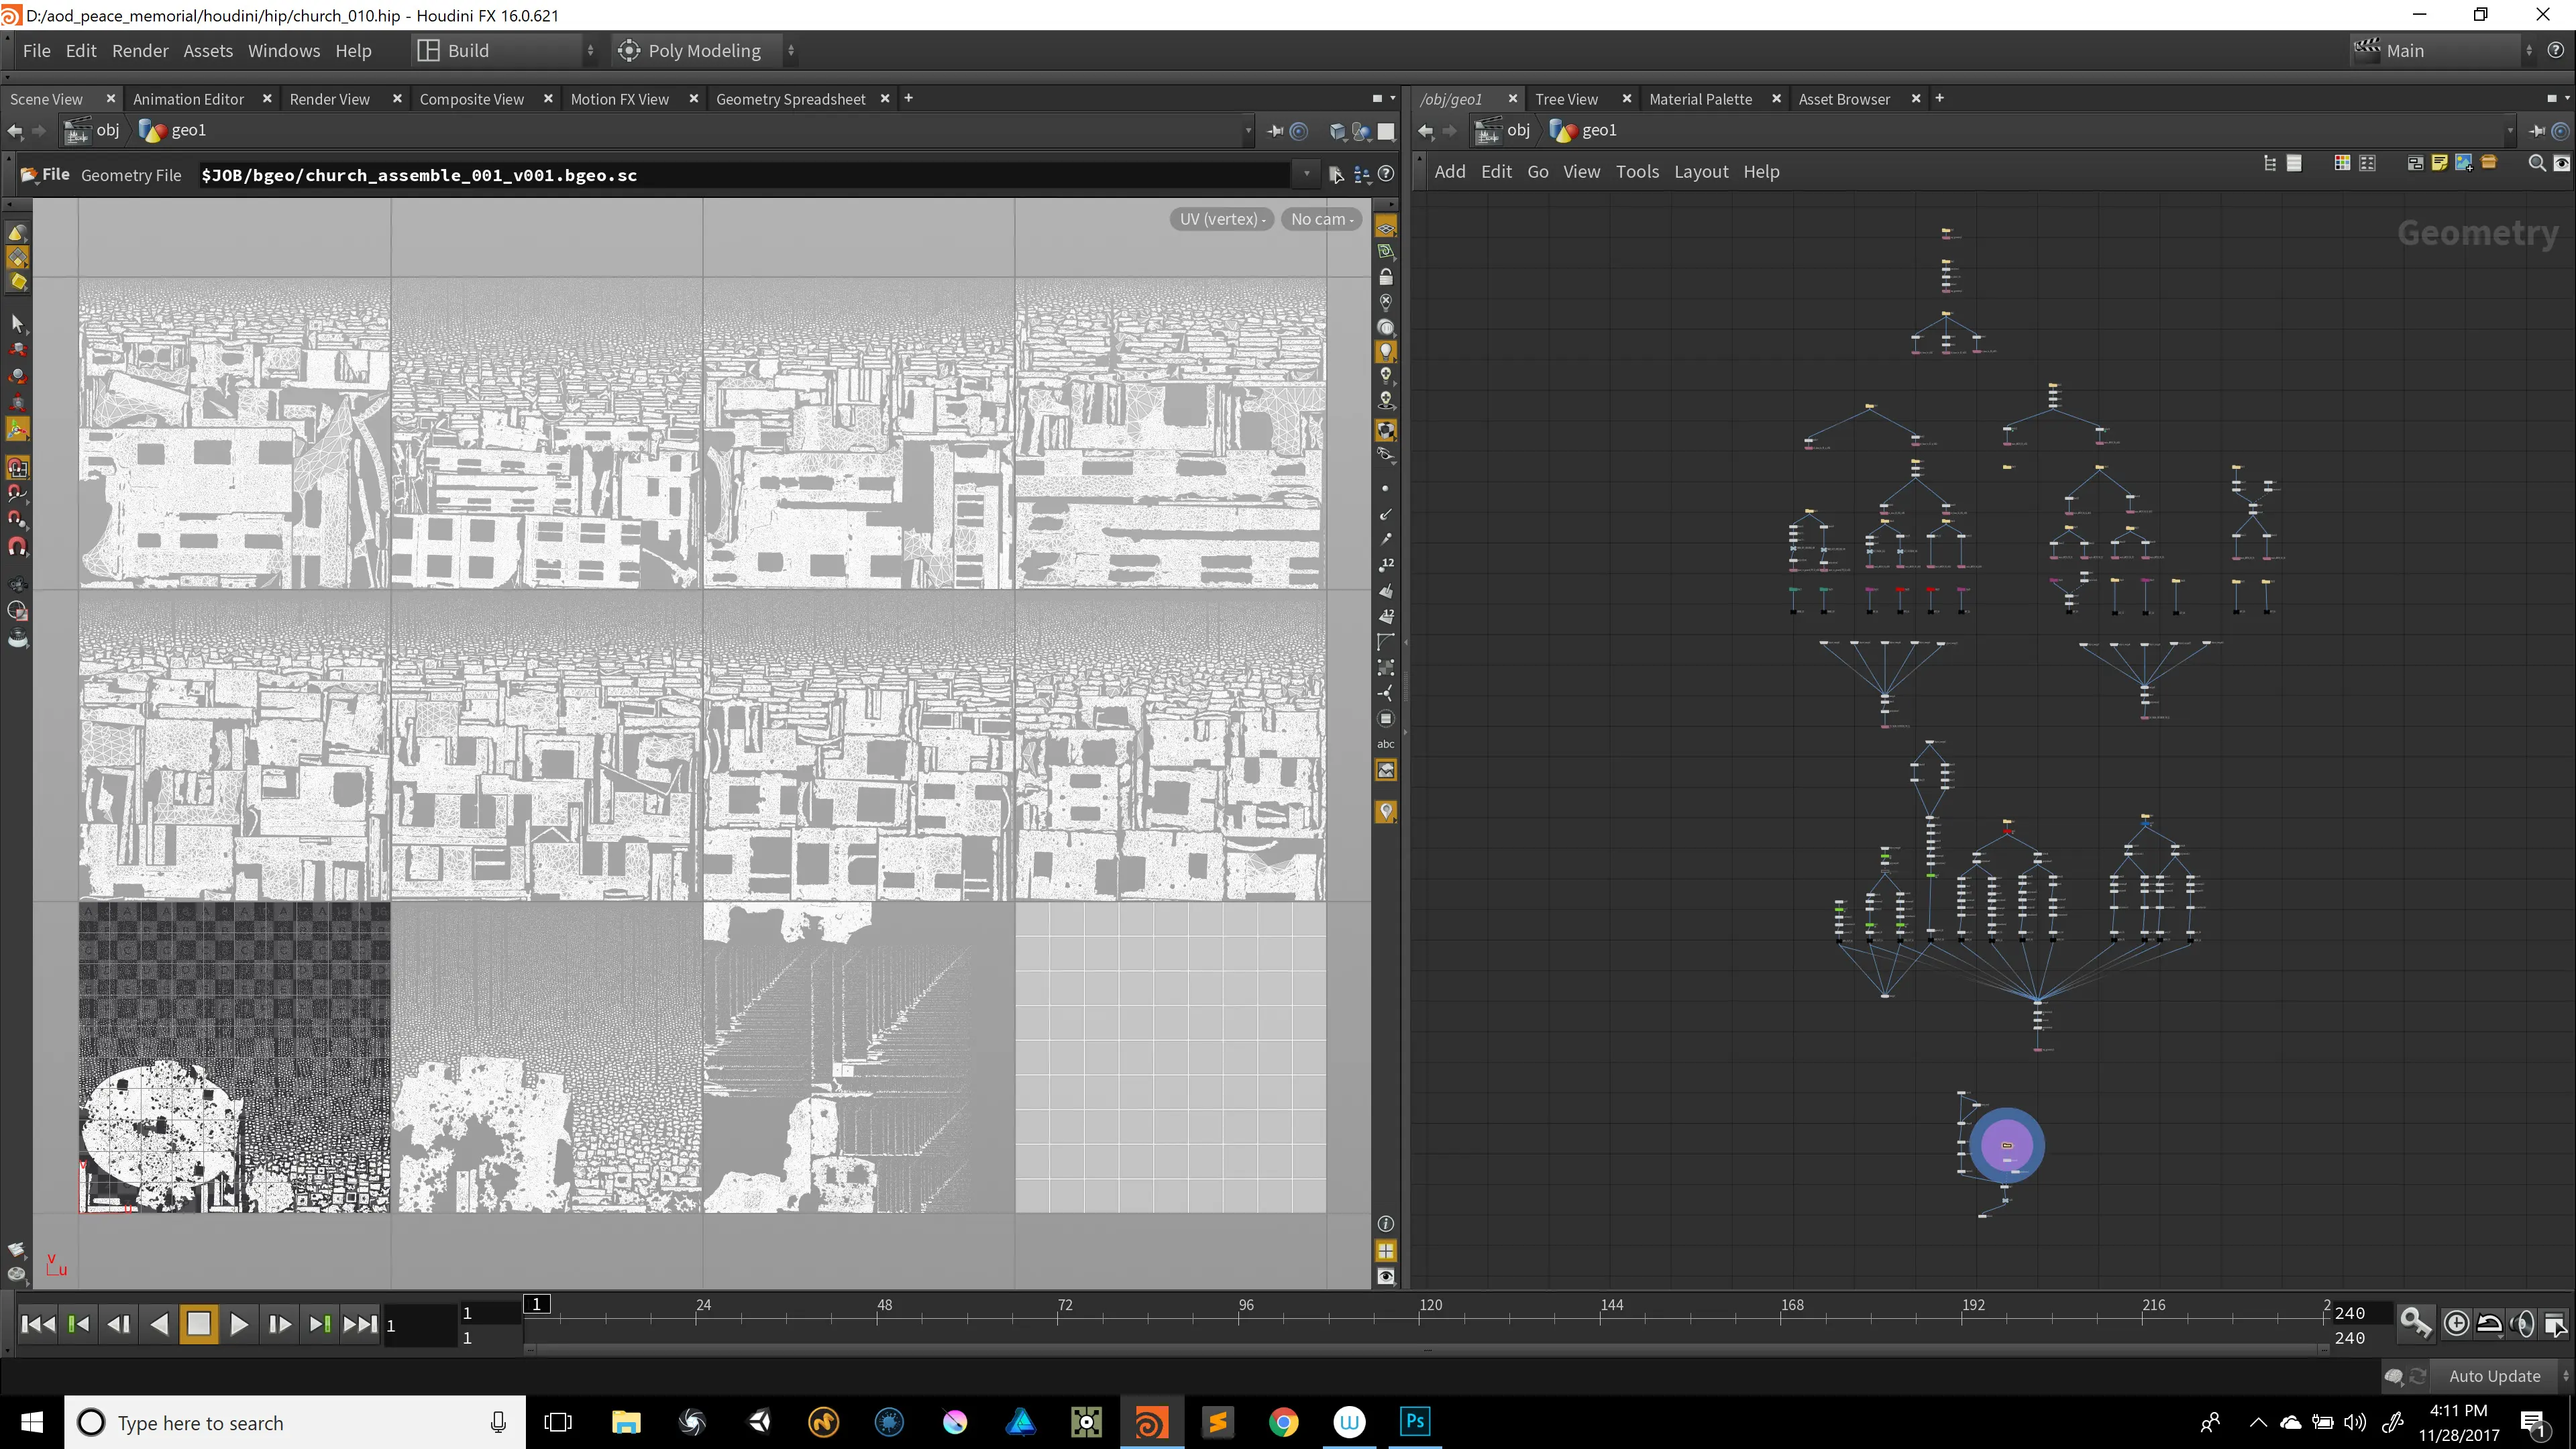Select the Scale tool in the left toolbar

[x=17, y=403]
